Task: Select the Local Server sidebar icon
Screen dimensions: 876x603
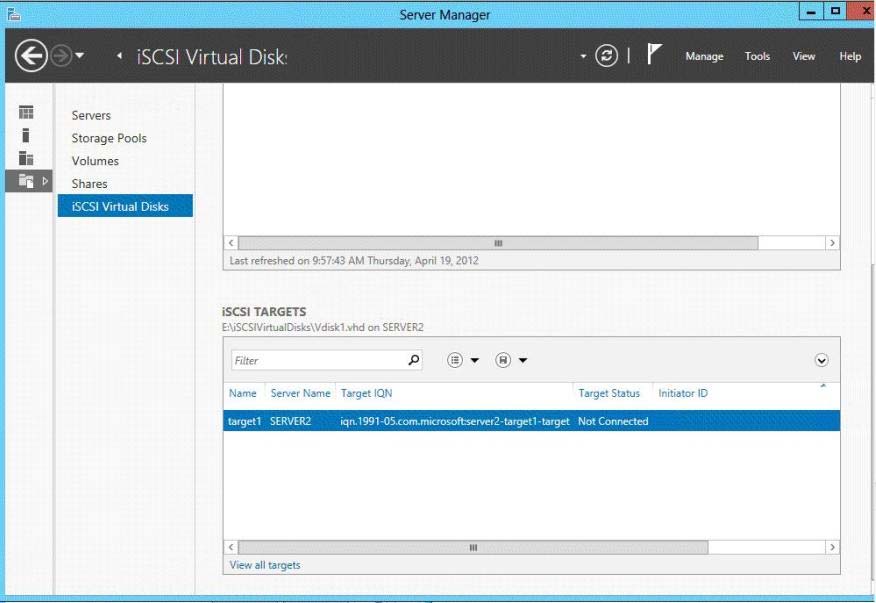Action: click(26, 135)
